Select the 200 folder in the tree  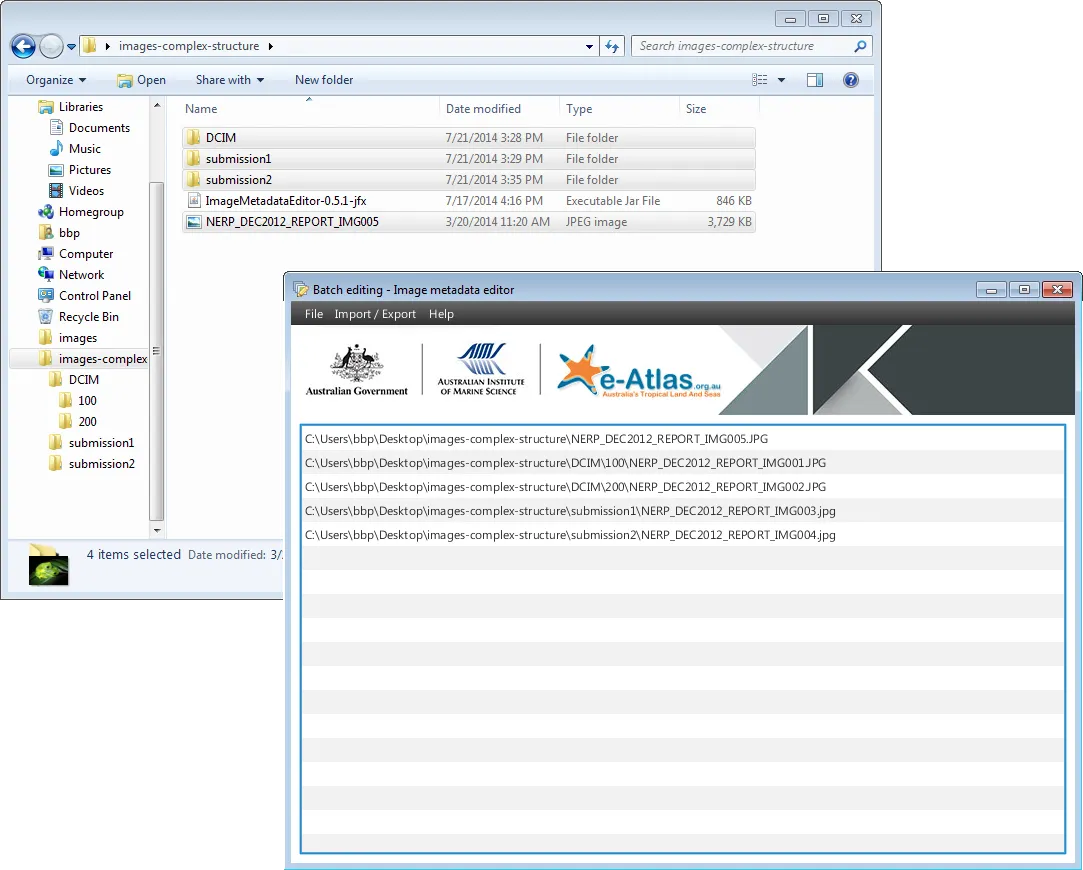[78, 422]
